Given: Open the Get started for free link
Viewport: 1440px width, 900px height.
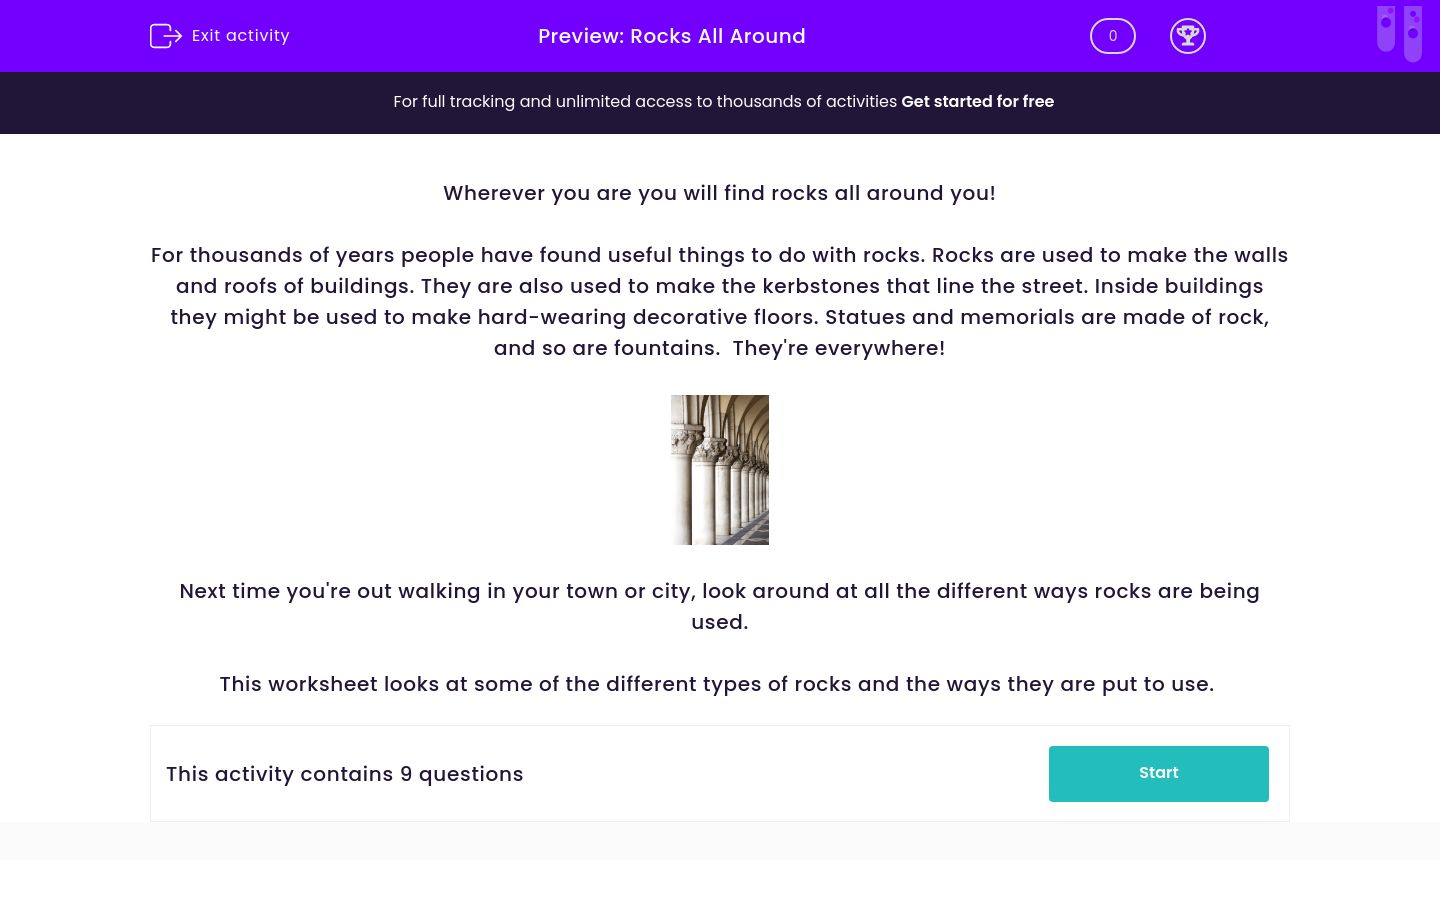Looking at the screenshot, I should pos(977,101).
